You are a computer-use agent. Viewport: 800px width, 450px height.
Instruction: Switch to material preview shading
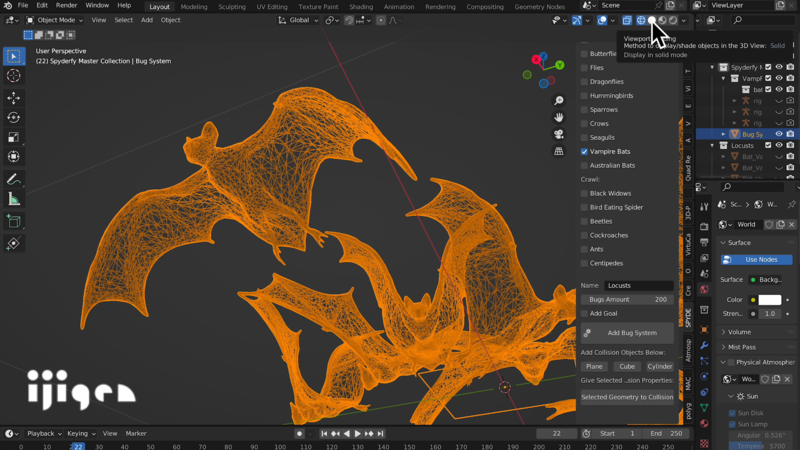(x=663, y=20)
